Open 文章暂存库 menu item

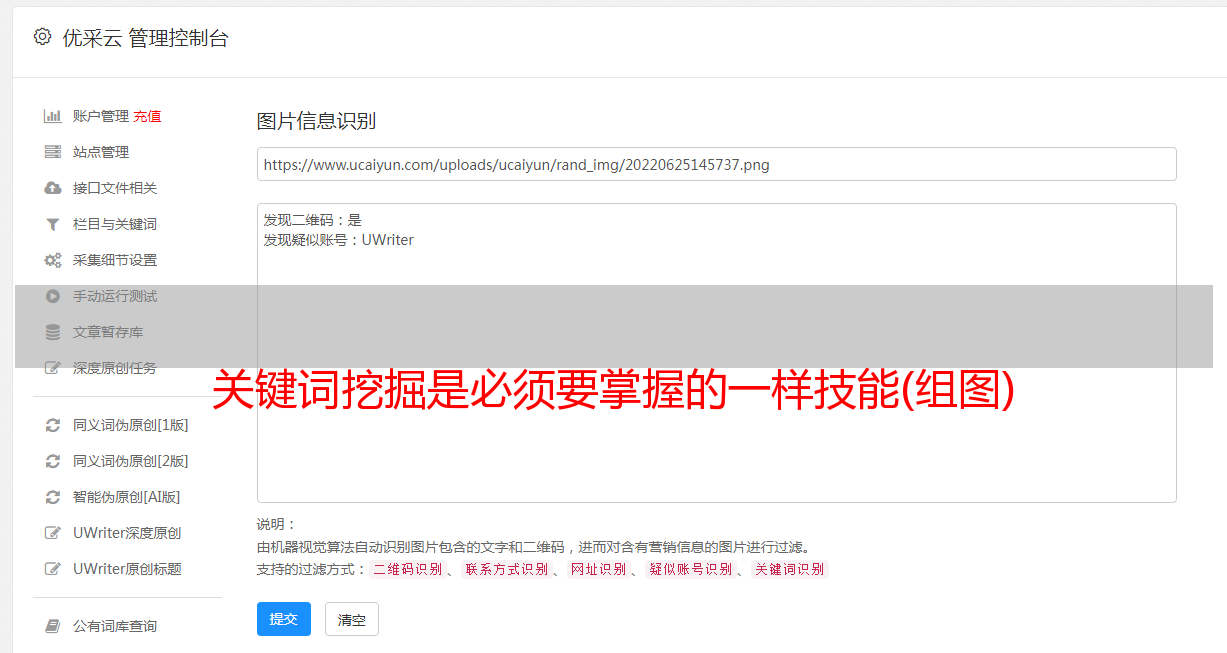(108, 332)
